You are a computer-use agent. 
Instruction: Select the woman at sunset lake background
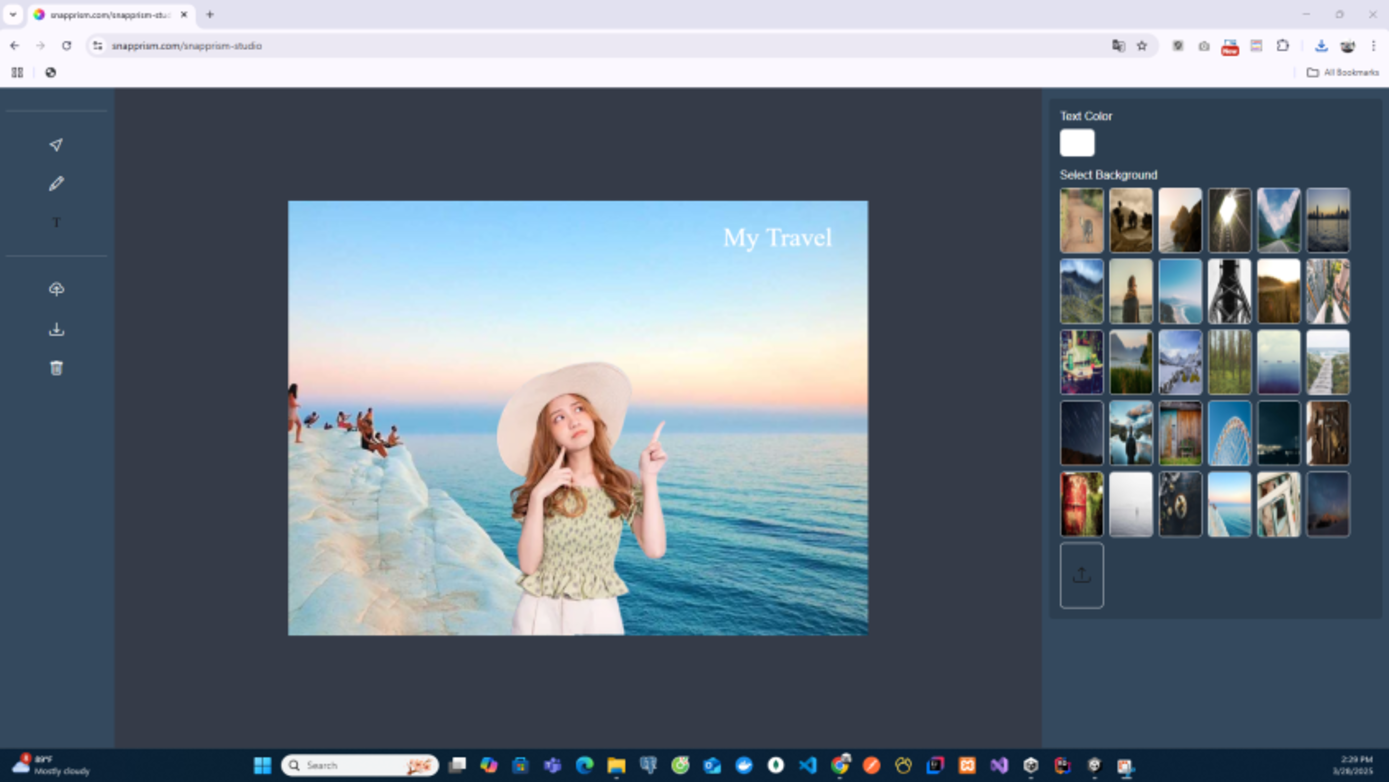1131,291
